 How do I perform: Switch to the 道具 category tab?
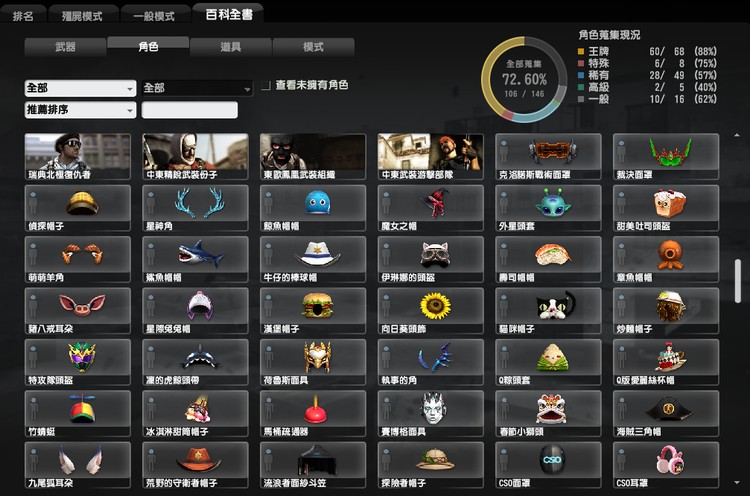pyautogui.click(x=231, y=47)
